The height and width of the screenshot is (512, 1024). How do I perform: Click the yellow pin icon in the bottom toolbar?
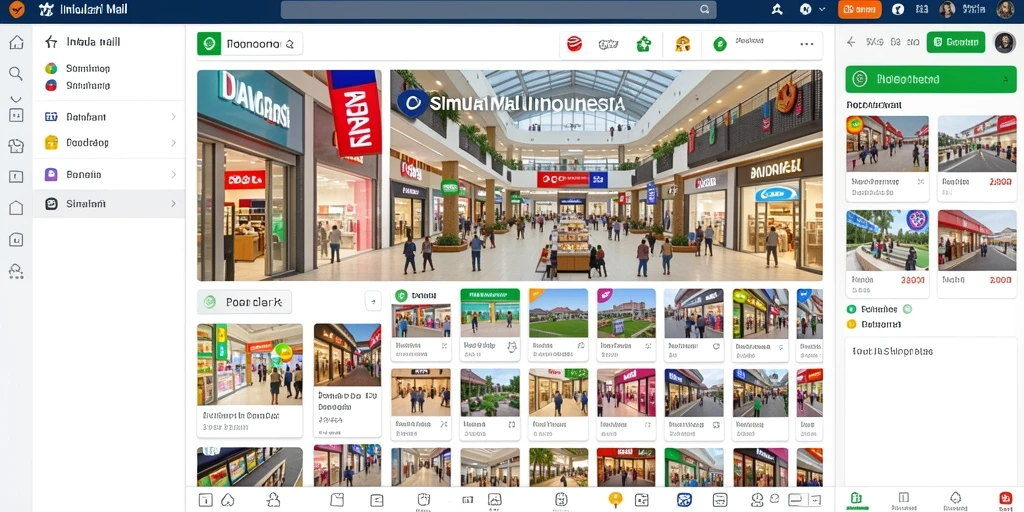(x=615, y=500)
